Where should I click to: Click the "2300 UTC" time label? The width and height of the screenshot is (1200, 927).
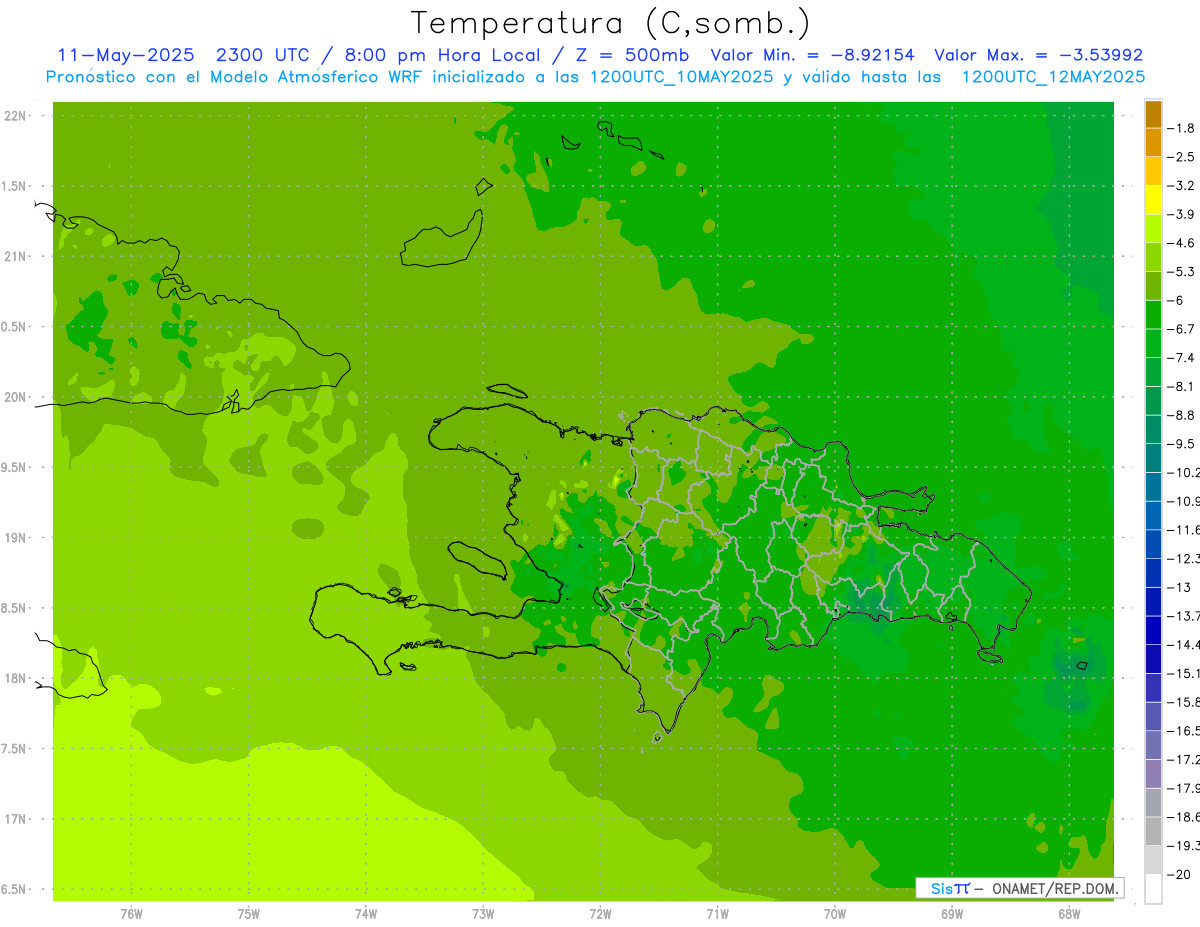coord(262,55)
